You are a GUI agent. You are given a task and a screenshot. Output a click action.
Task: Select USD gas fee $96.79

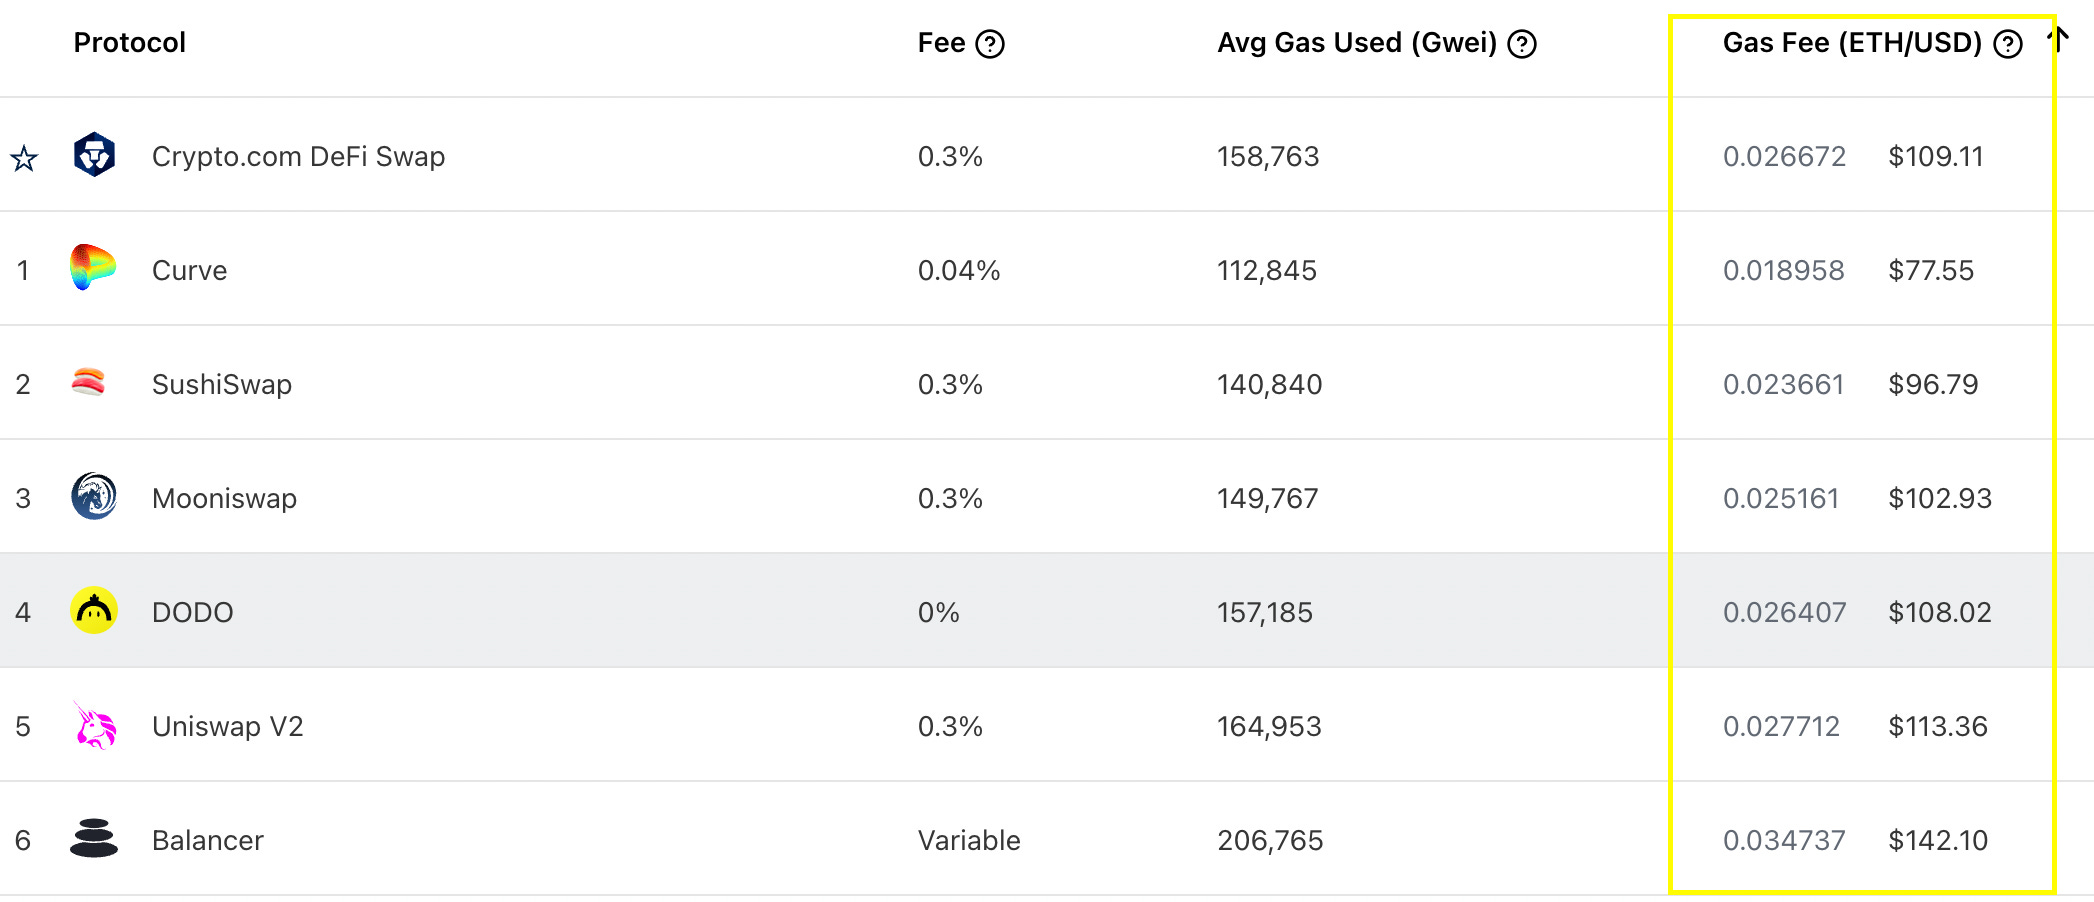(1933, 384)
